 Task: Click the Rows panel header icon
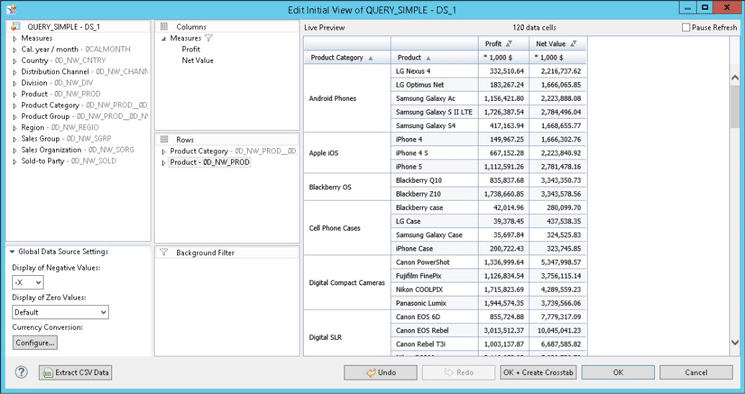pos(164,139)
